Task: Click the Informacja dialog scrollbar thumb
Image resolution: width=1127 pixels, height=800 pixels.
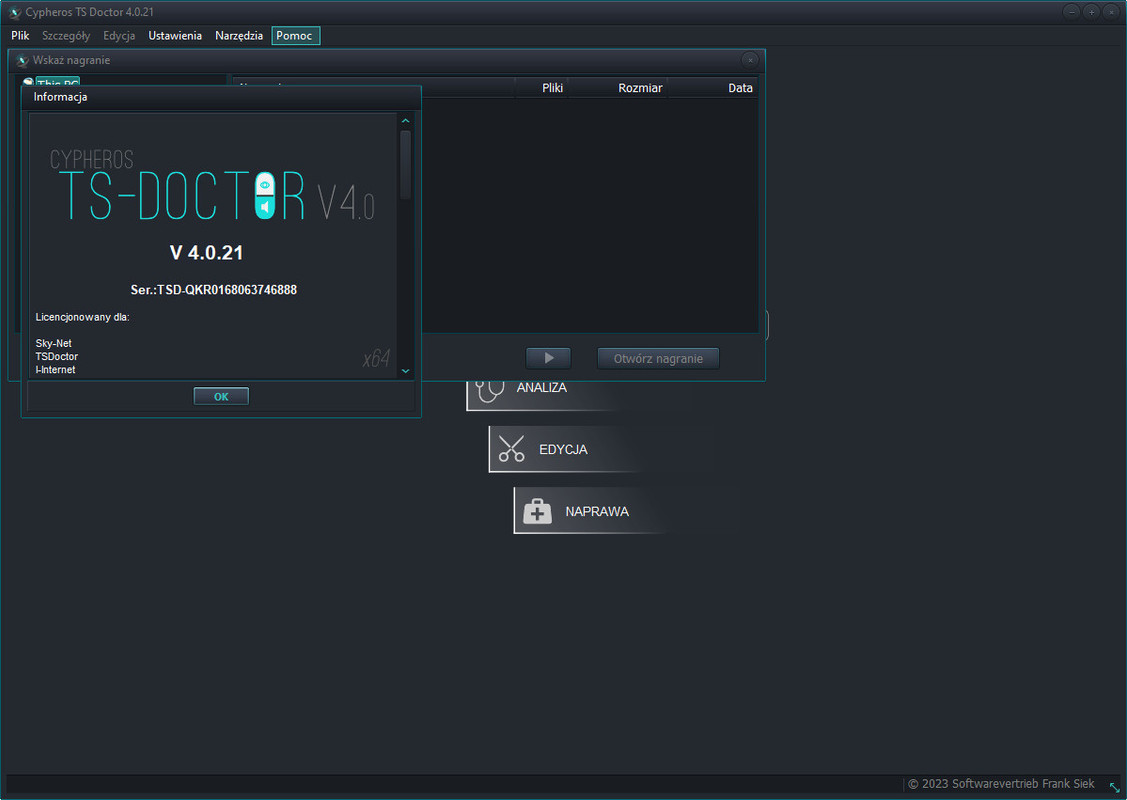Action: (x=405, y=164)
